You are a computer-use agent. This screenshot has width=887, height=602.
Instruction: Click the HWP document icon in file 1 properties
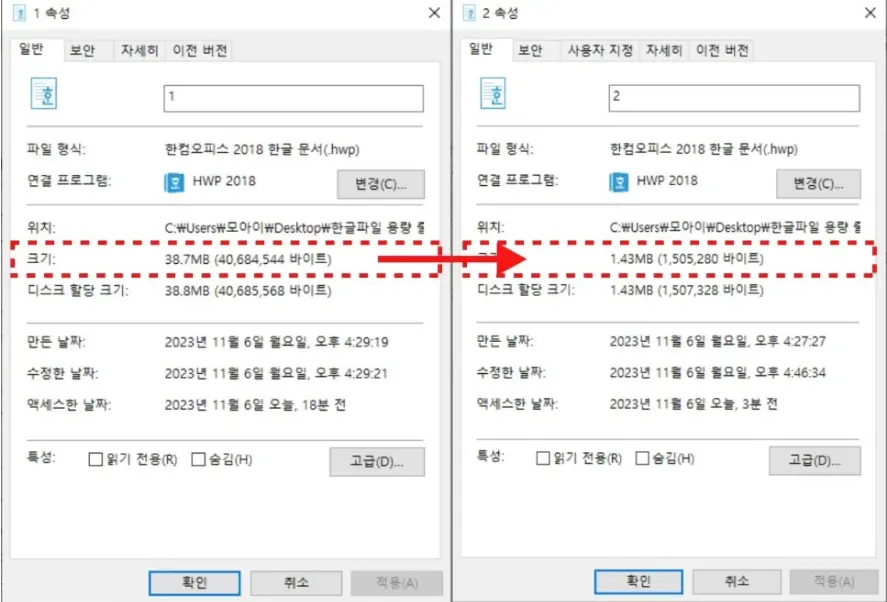[x=44, y=93]
